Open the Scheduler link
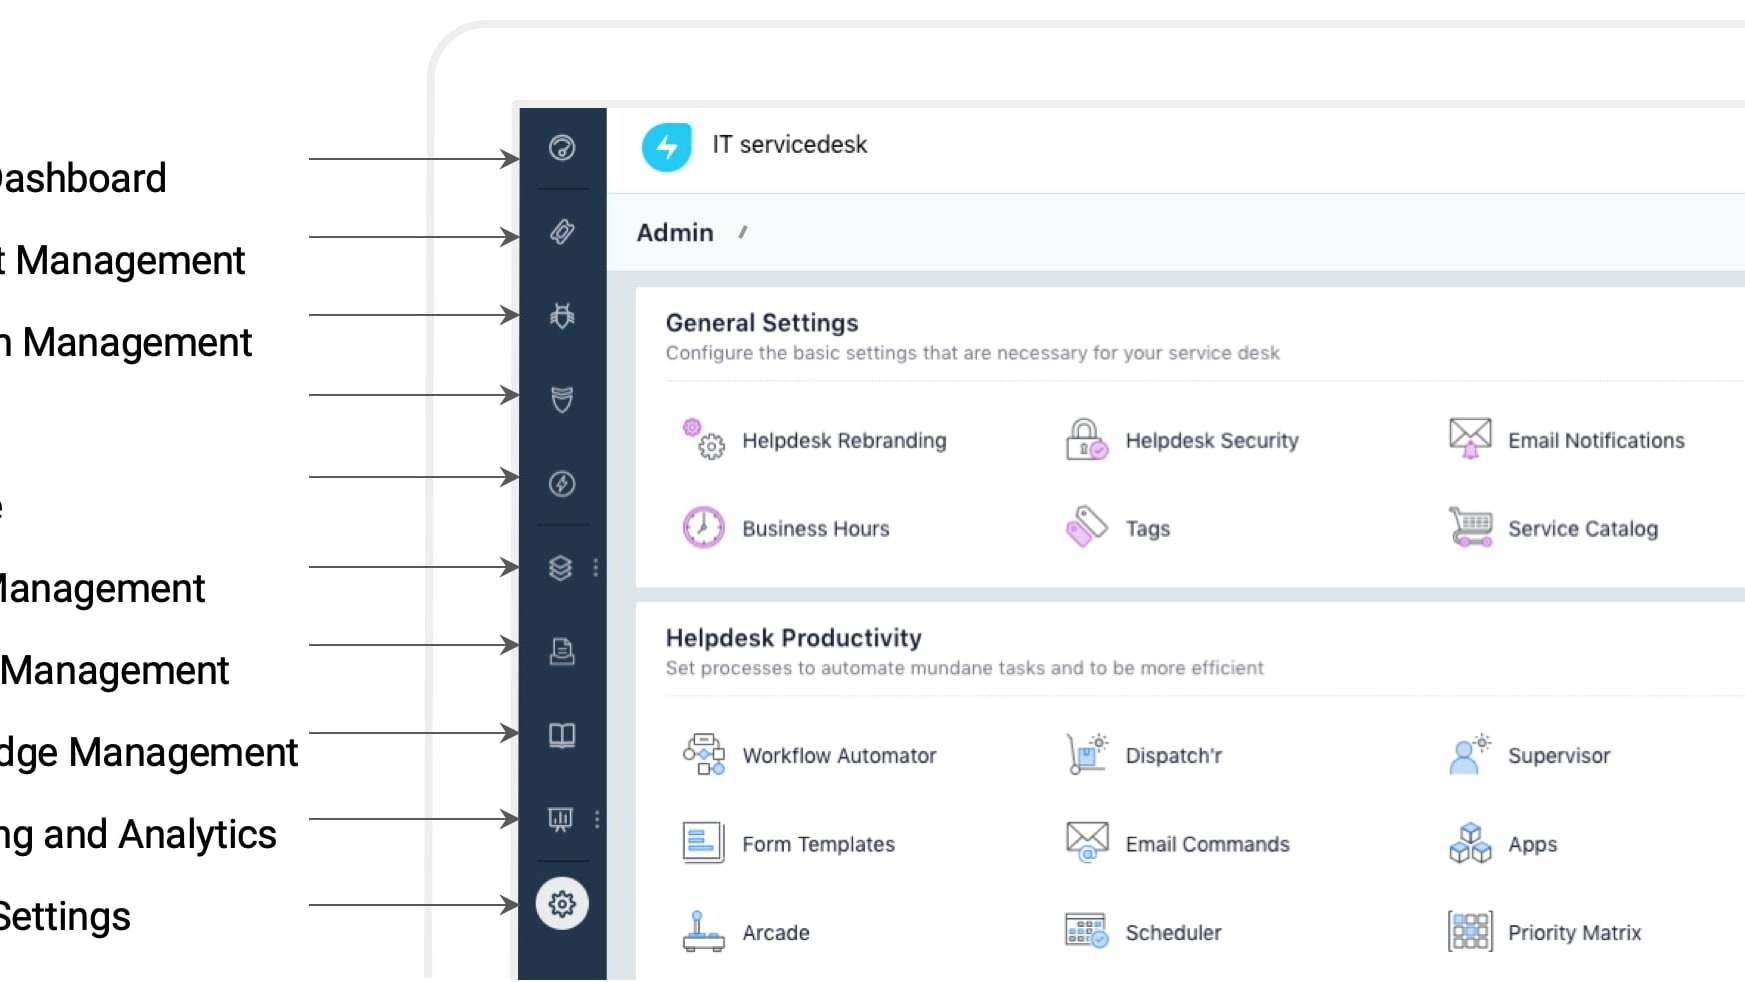Image resolution: width=1745 pixels, height=982 pixels. point(1173,933)
